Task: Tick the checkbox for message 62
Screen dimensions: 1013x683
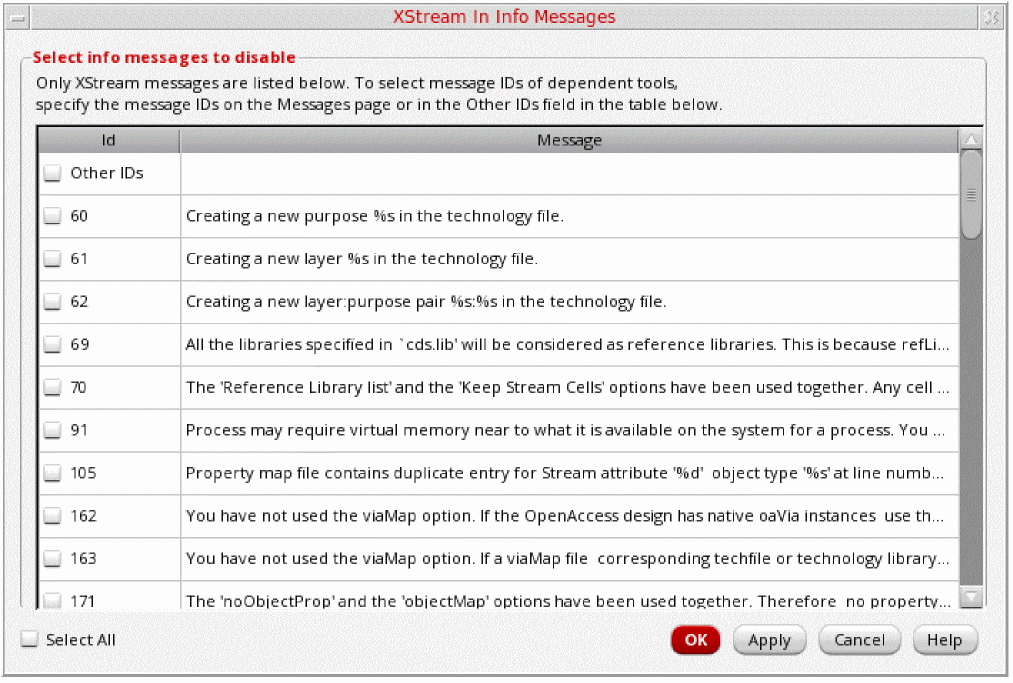Action: [52, 302]
